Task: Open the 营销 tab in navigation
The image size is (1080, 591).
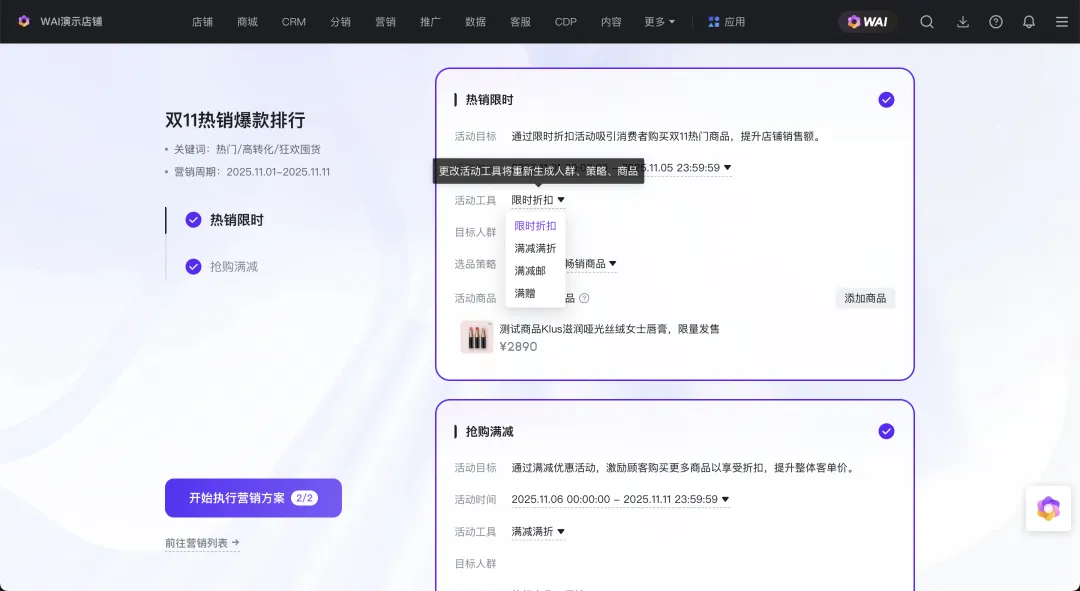Action: point(385,22)
